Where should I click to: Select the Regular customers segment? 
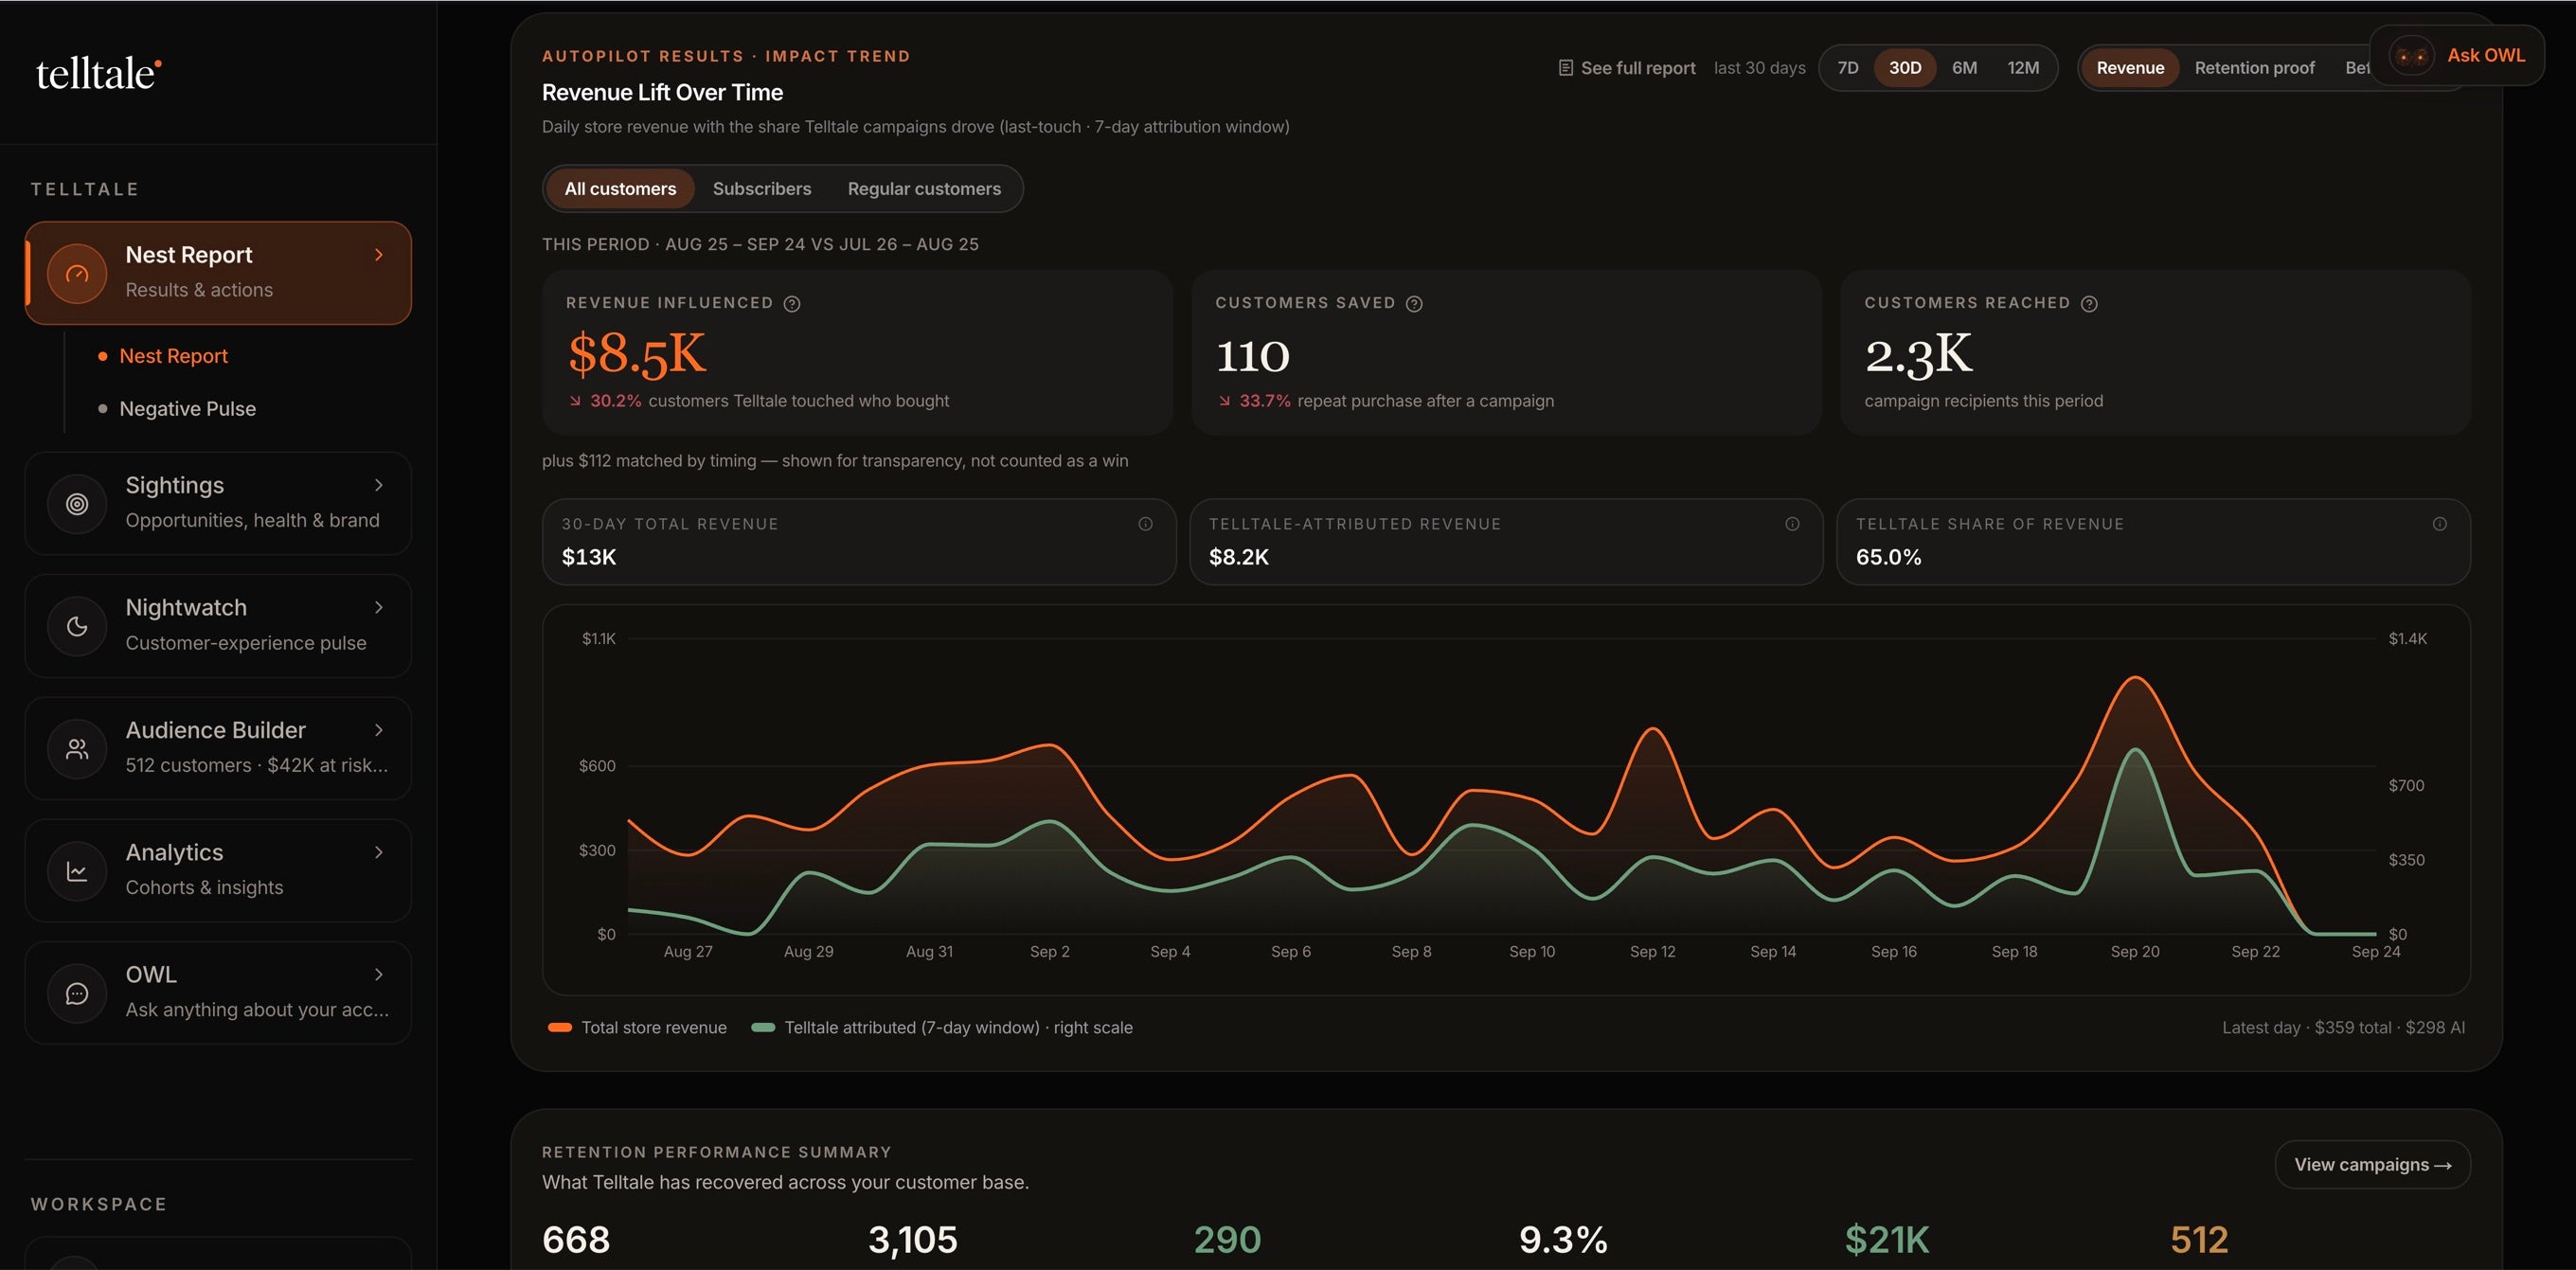[x=924, y=189]
